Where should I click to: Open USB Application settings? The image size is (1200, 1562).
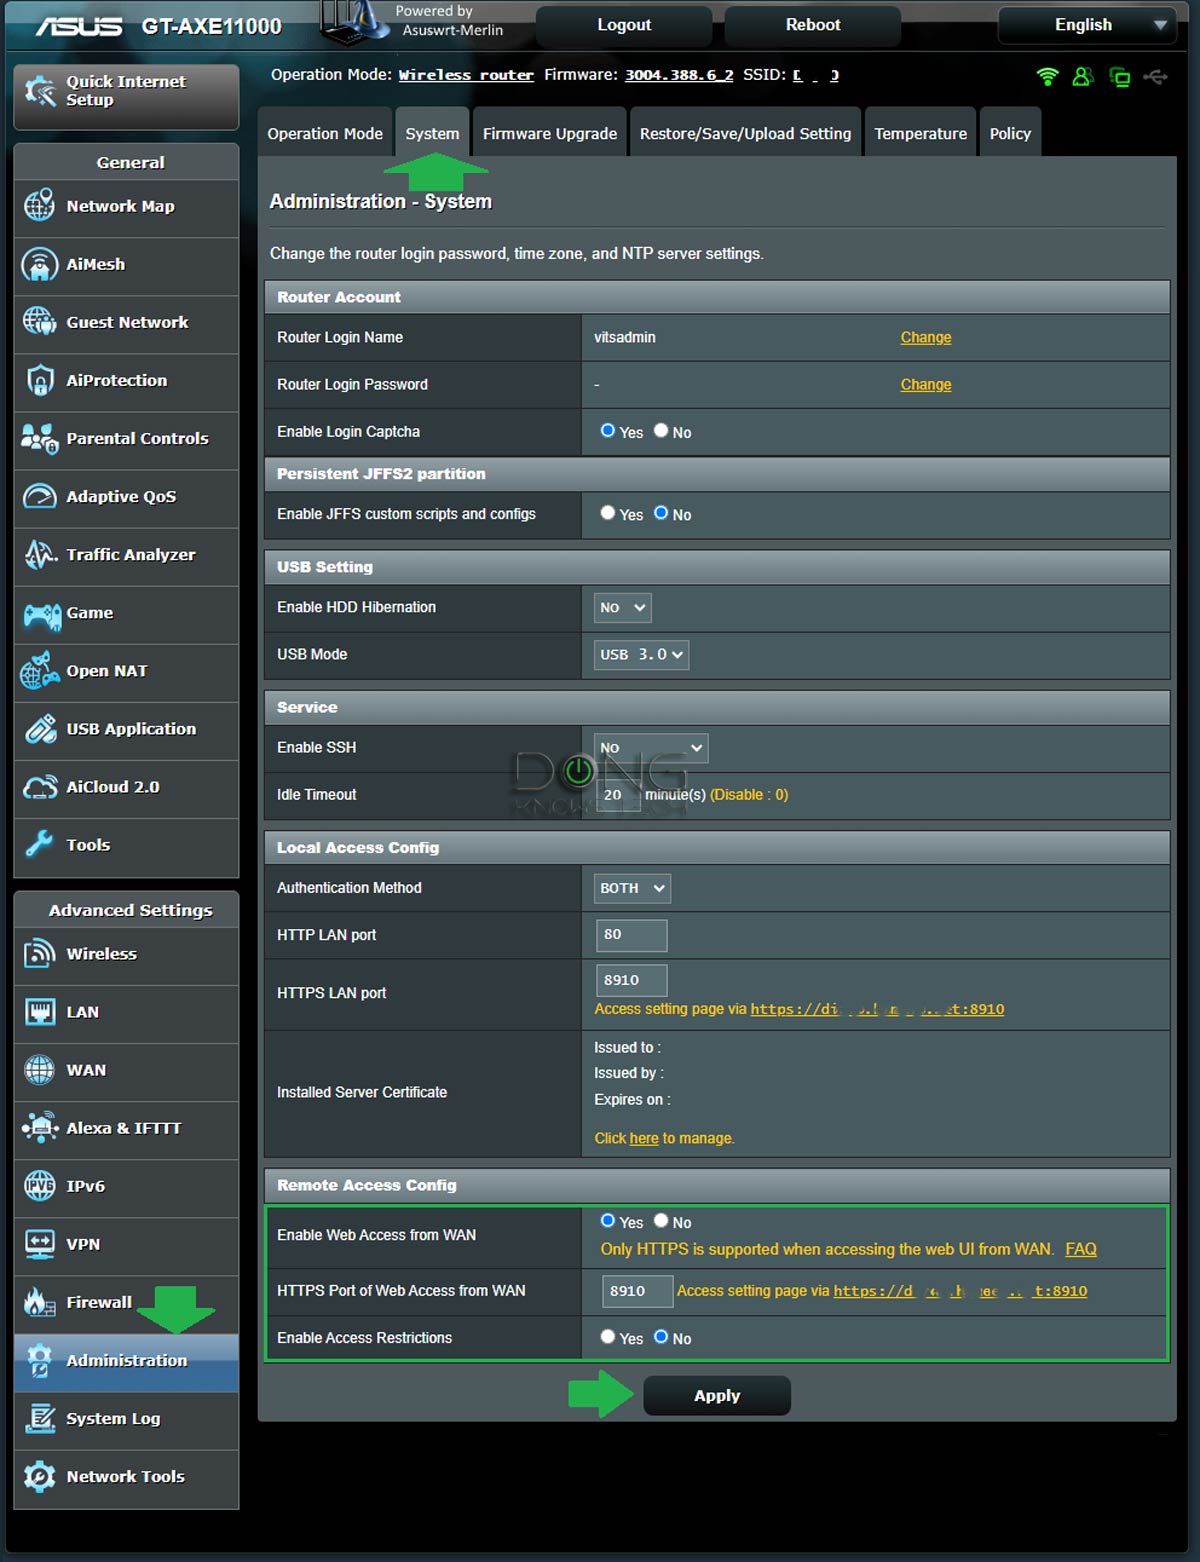click(x=130, y=730)
